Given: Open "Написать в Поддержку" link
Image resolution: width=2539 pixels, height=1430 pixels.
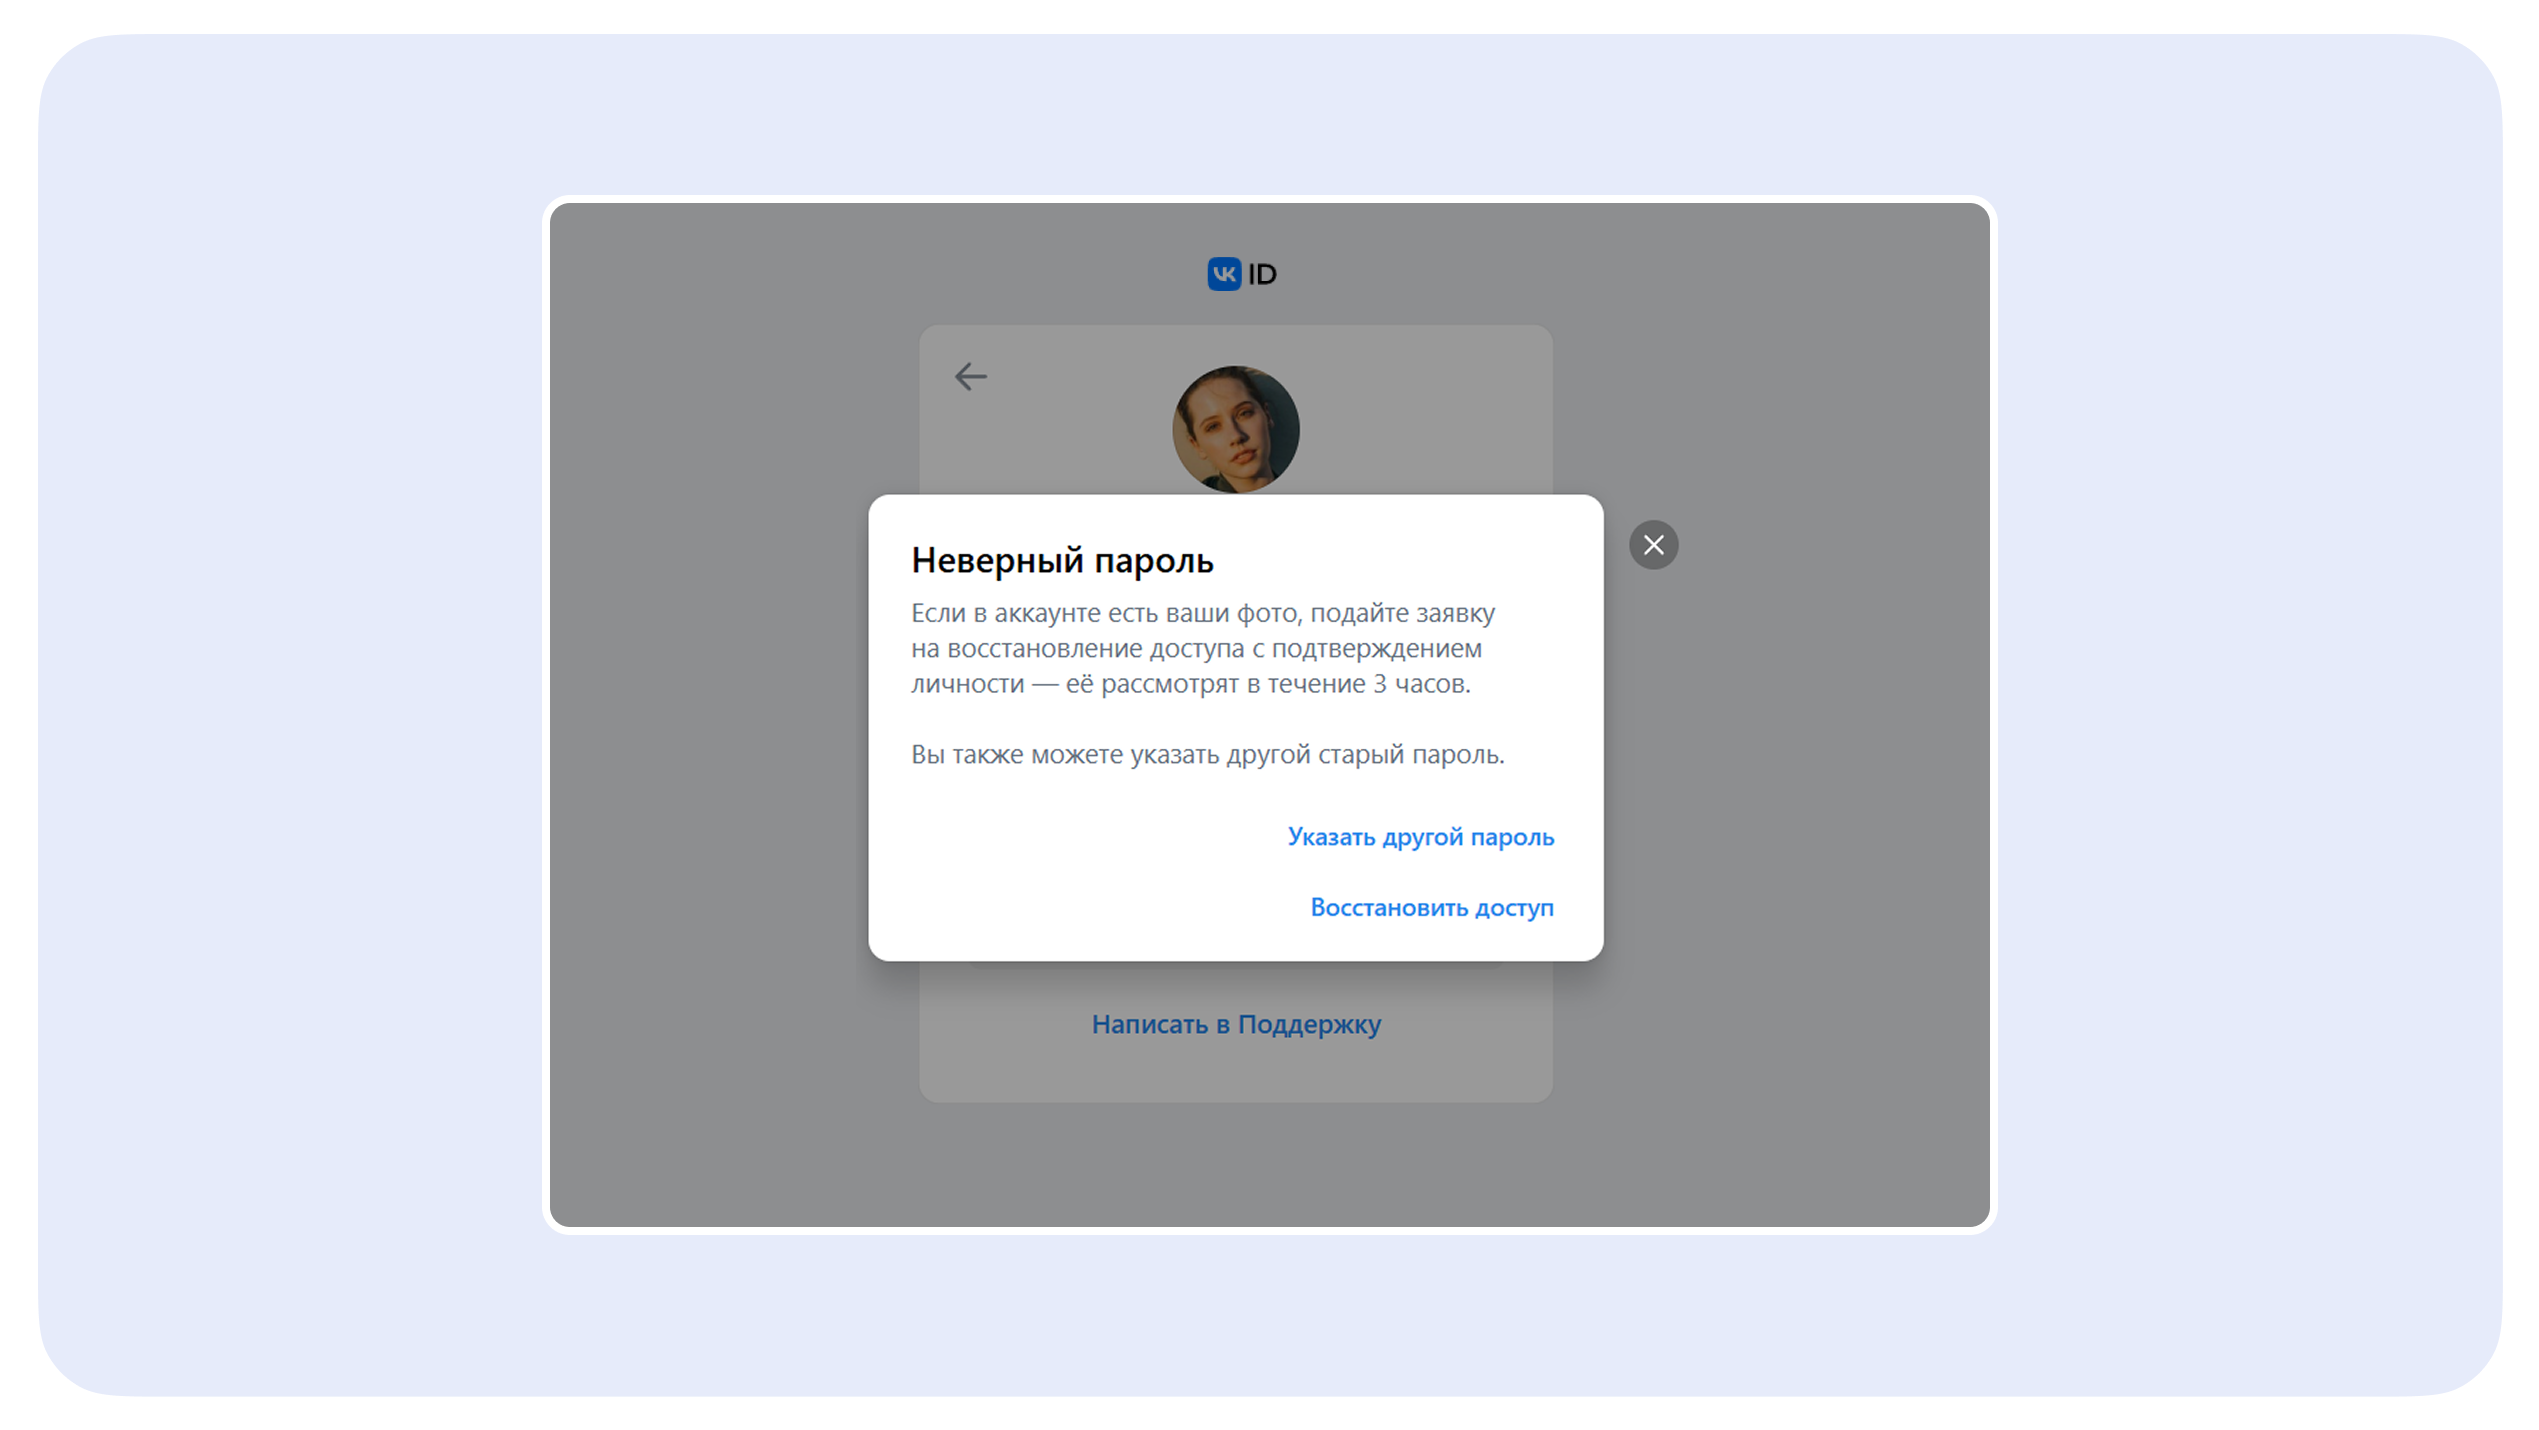Looking at the screenshot, I should coord(1235,1024).
